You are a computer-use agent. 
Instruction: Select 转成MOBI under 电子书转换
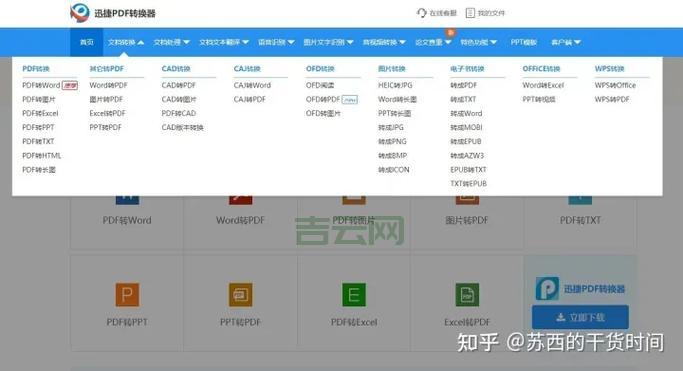[x=466, y=127]
